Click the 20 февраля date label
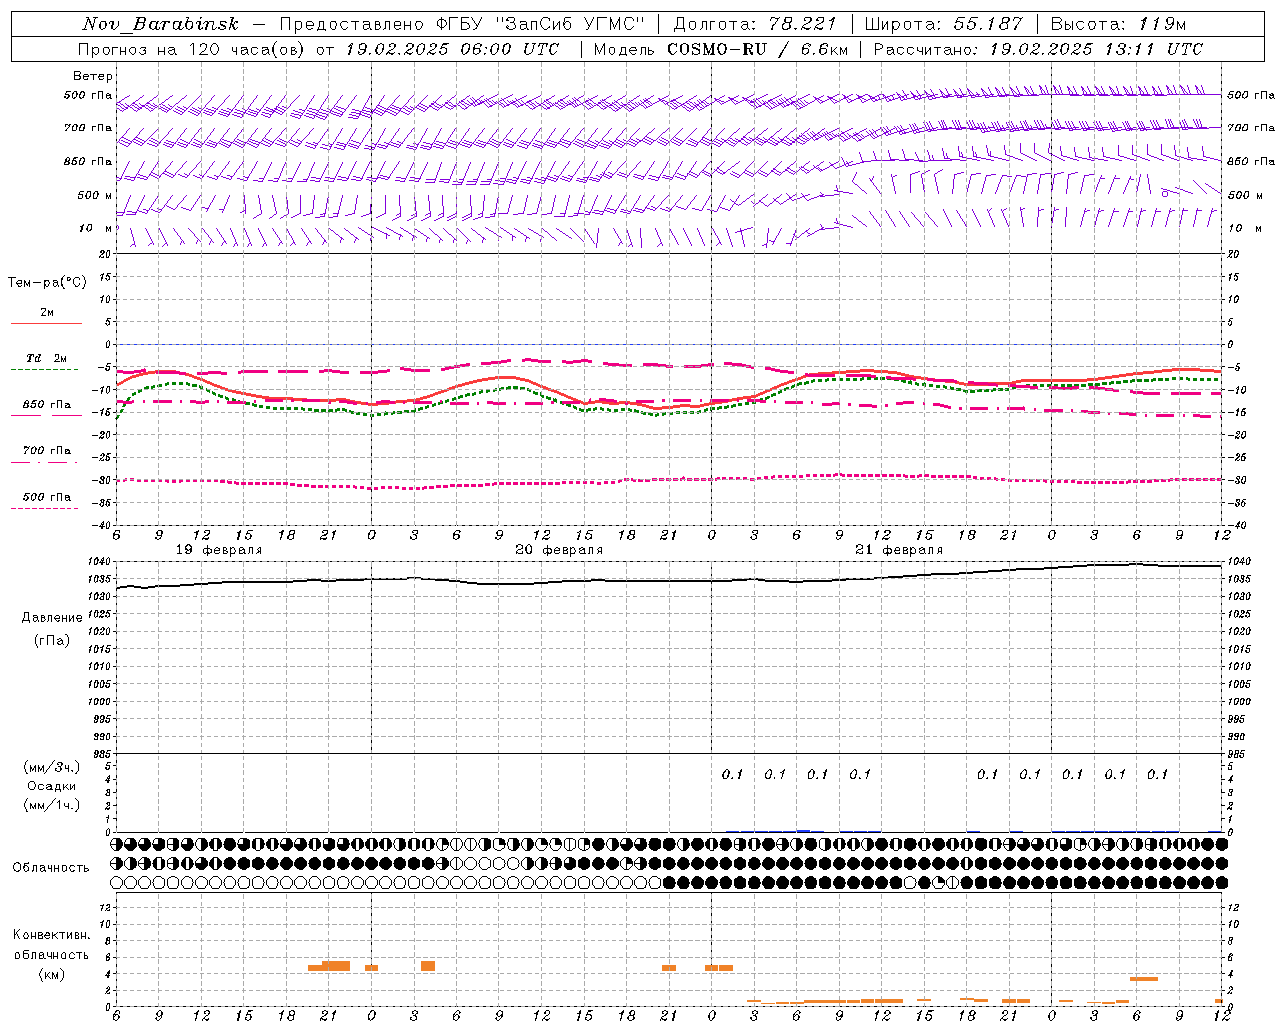Image resolution: width=1280 pixels, height=1024 pixels. point(559,550)
